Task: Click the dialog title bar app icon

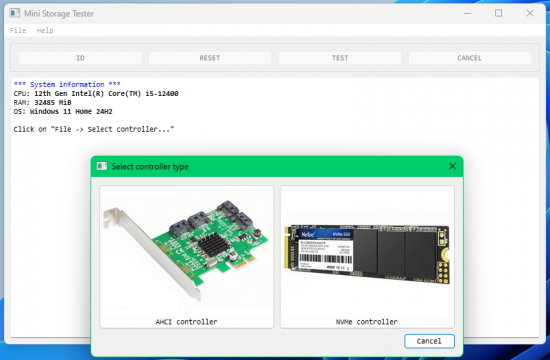Action: (x=102, y=166)
